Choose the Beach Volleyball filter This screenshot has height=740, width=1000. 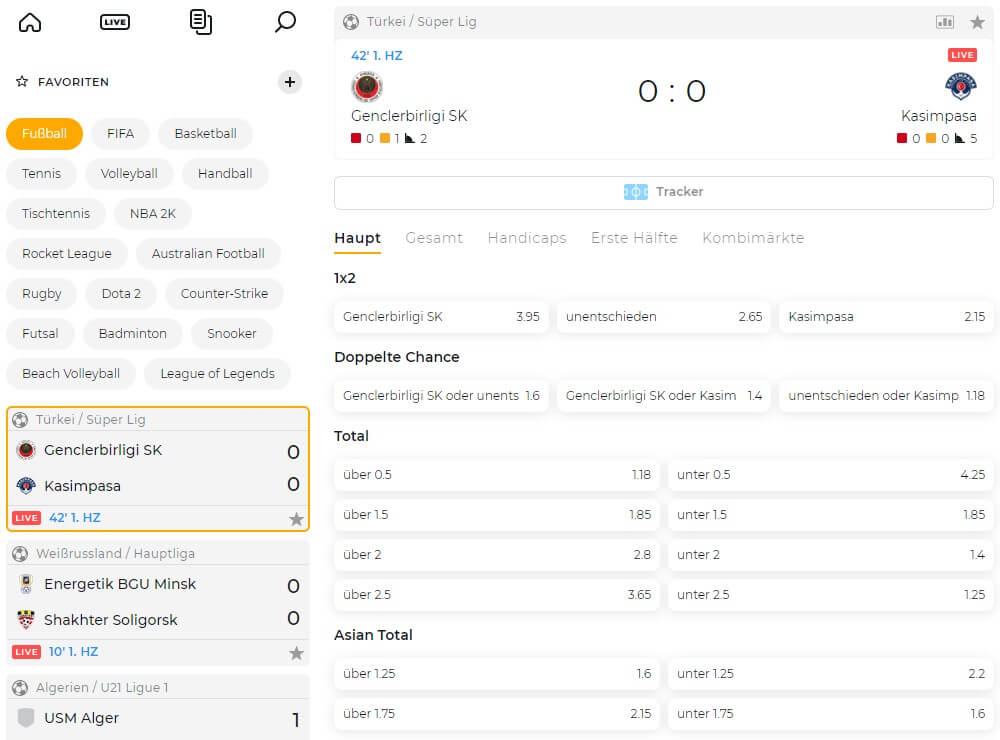[x=71, y=374]
